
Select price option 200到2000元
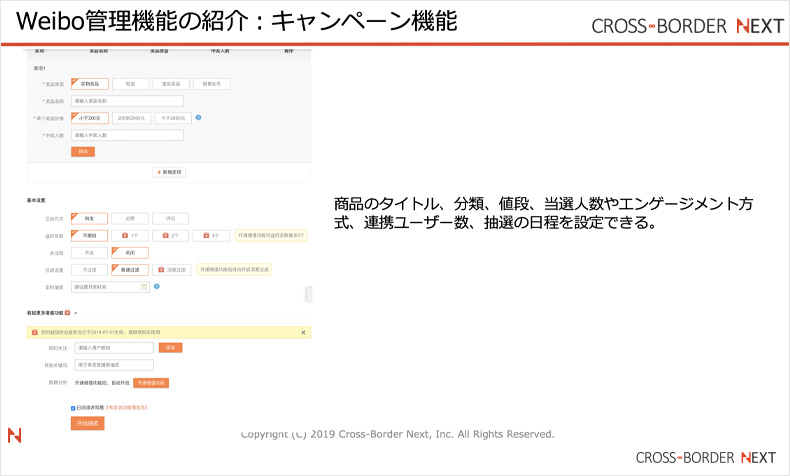pyautogui.click(x=131, y=118)
